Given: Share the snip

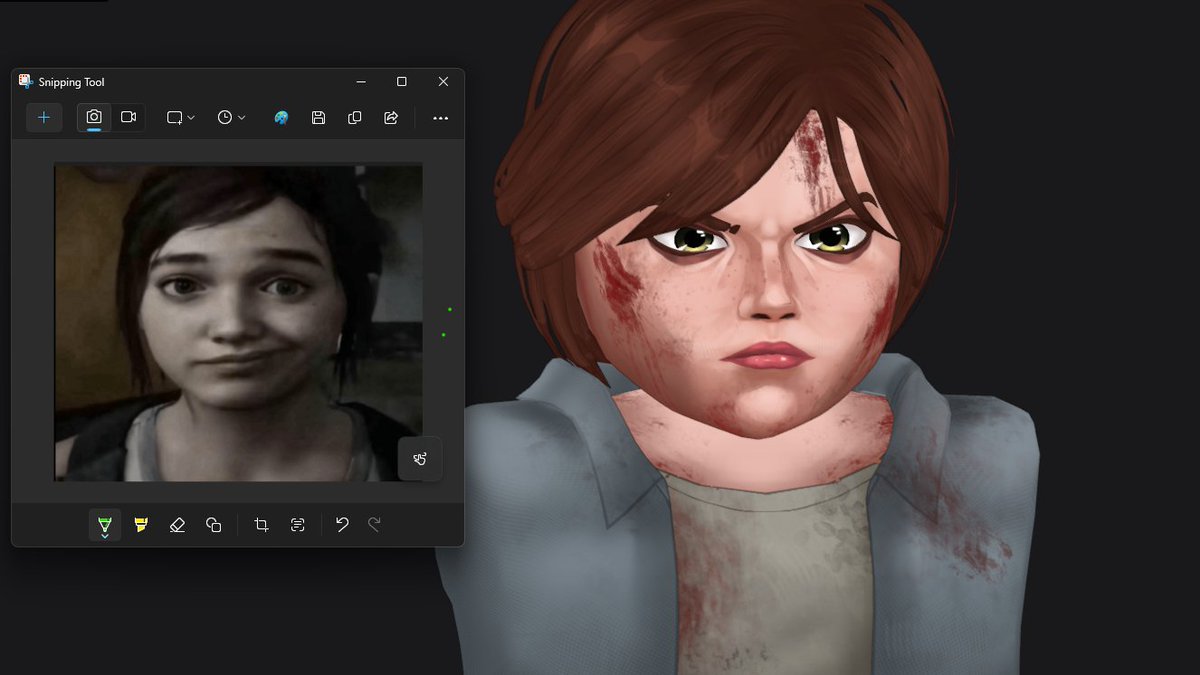Looking at the screenshot, I should (391, 118).
